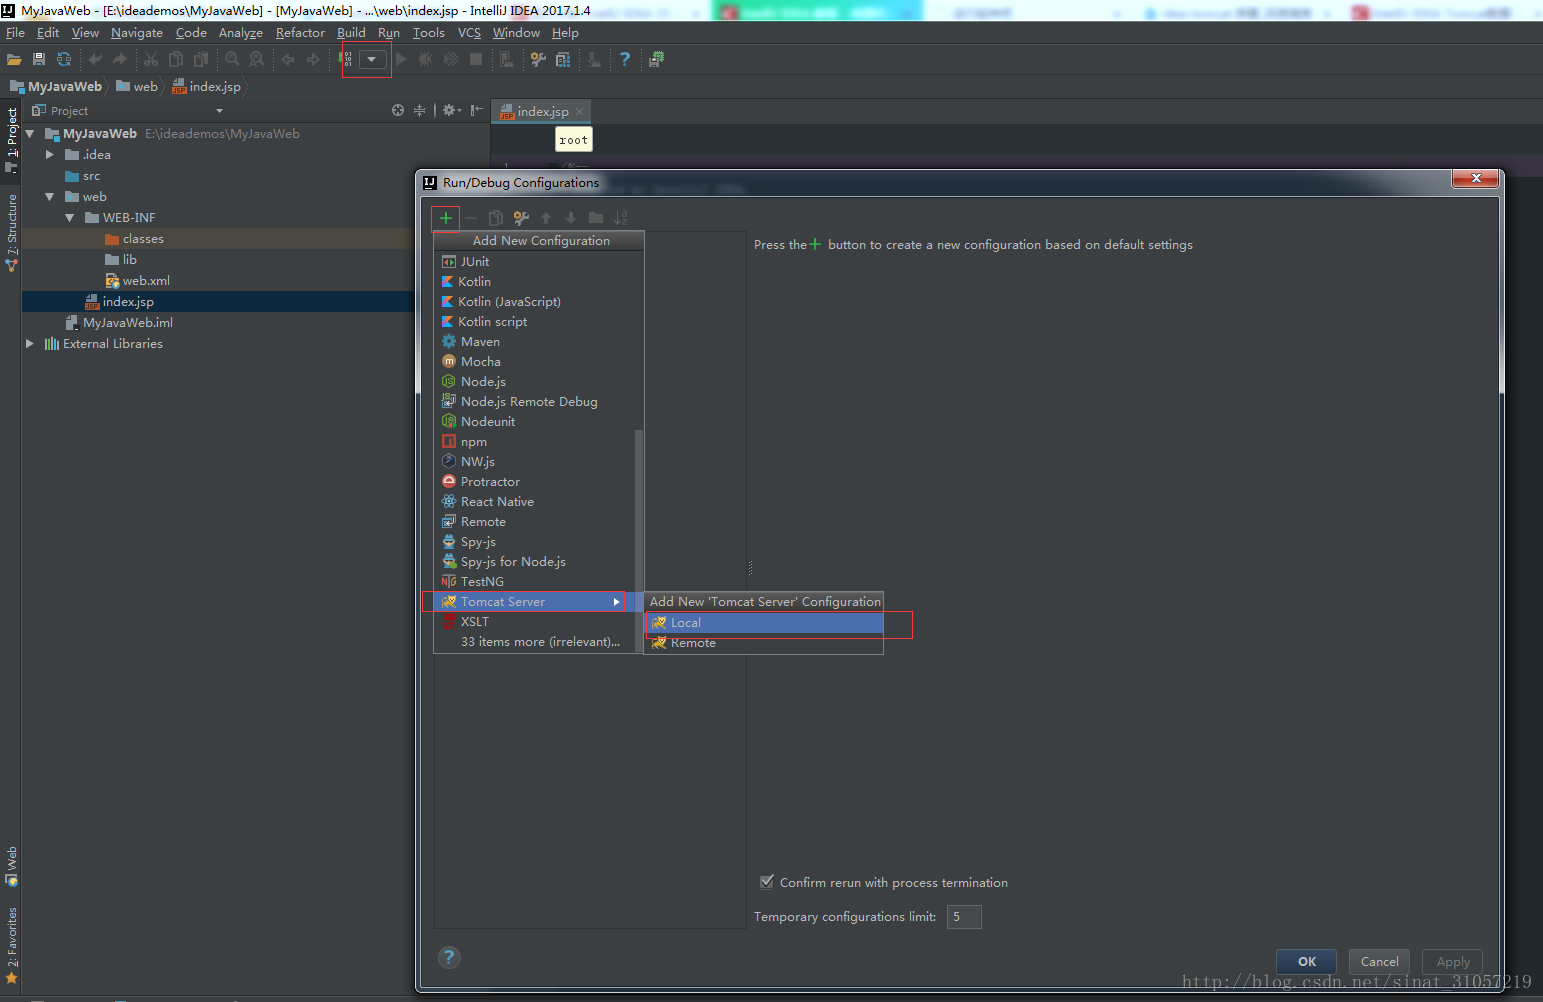This screenshot has height=1002, width=1543.
Task: Open the Build menu
Action: pyautogui.click(x=351, y=33)
